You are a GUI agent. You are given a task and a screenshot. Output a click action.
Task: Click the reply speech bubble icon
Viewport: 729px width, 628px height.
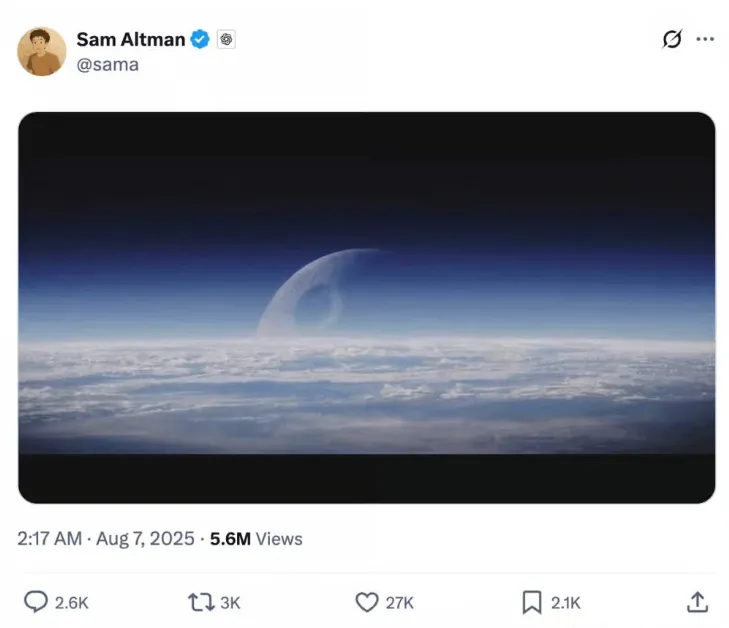36,602
